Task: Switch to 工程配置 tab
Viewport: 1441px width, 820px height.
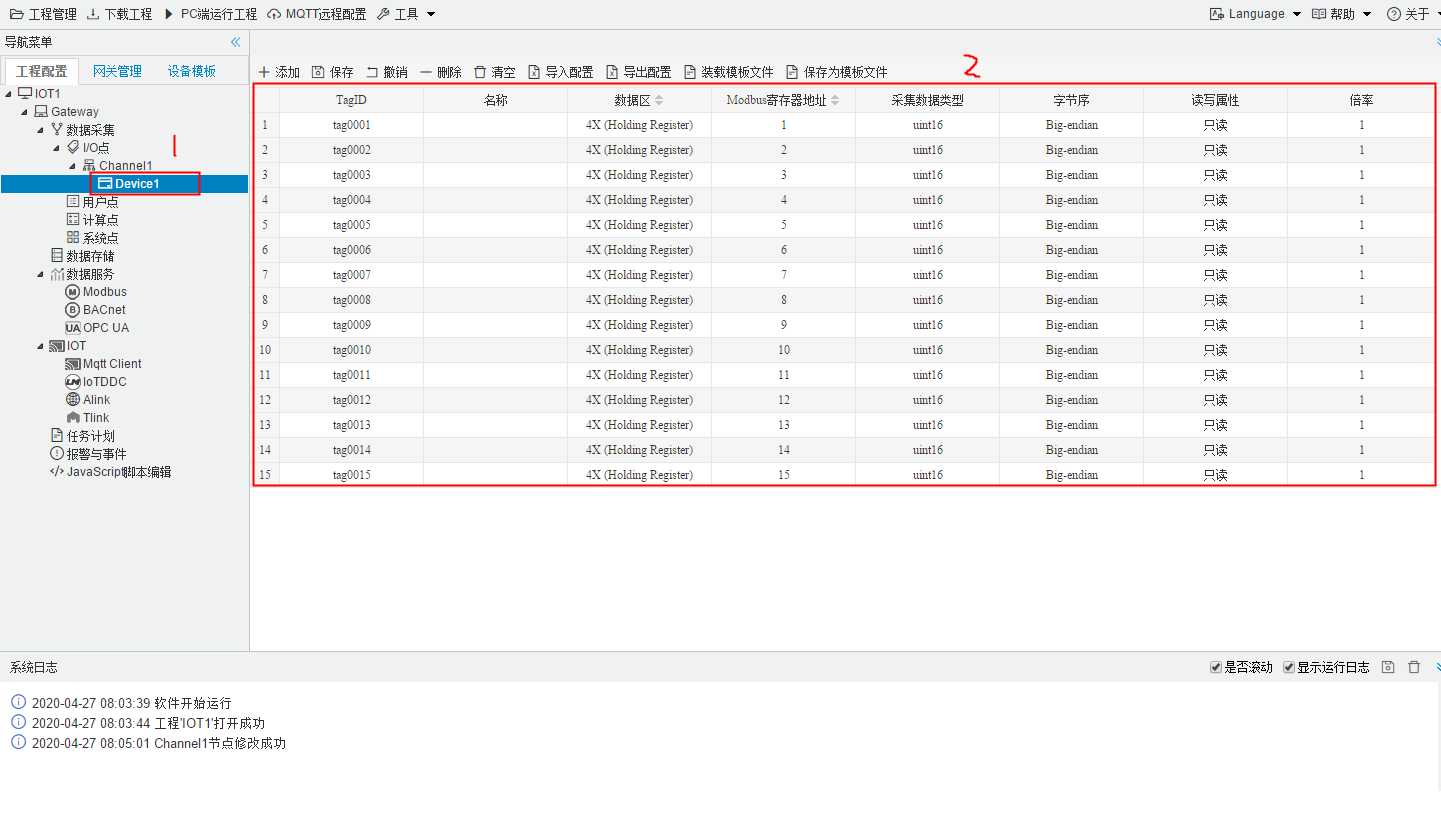Action: pos(41,71)
